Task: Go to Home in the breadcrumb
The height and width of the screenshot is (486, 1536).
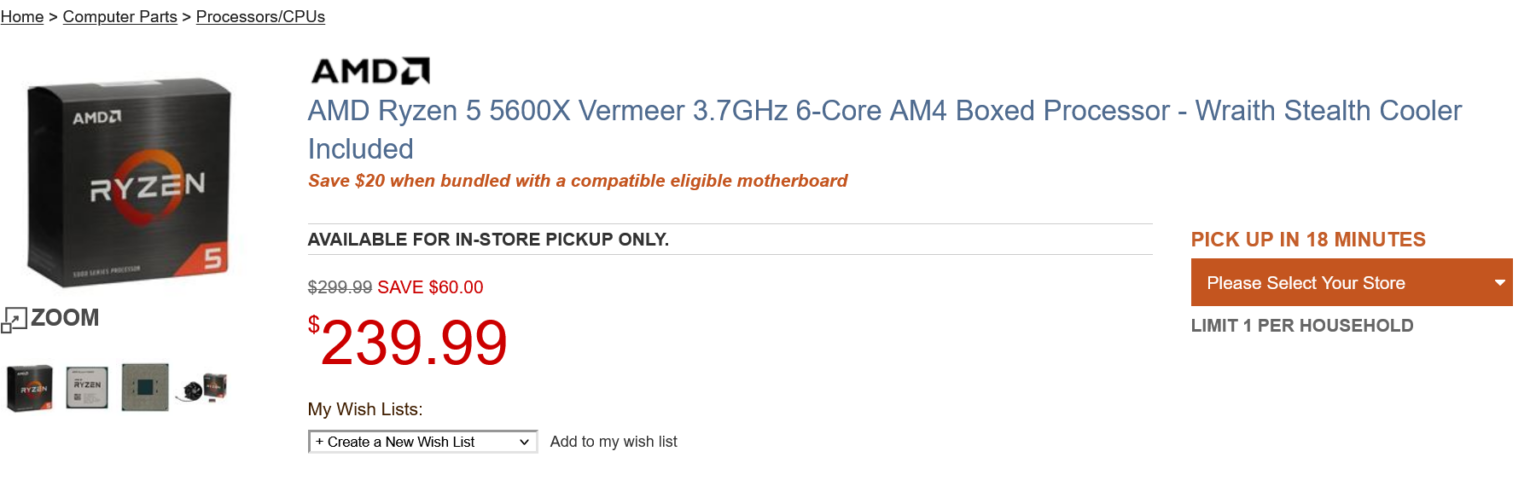Action: click(22, 17)
